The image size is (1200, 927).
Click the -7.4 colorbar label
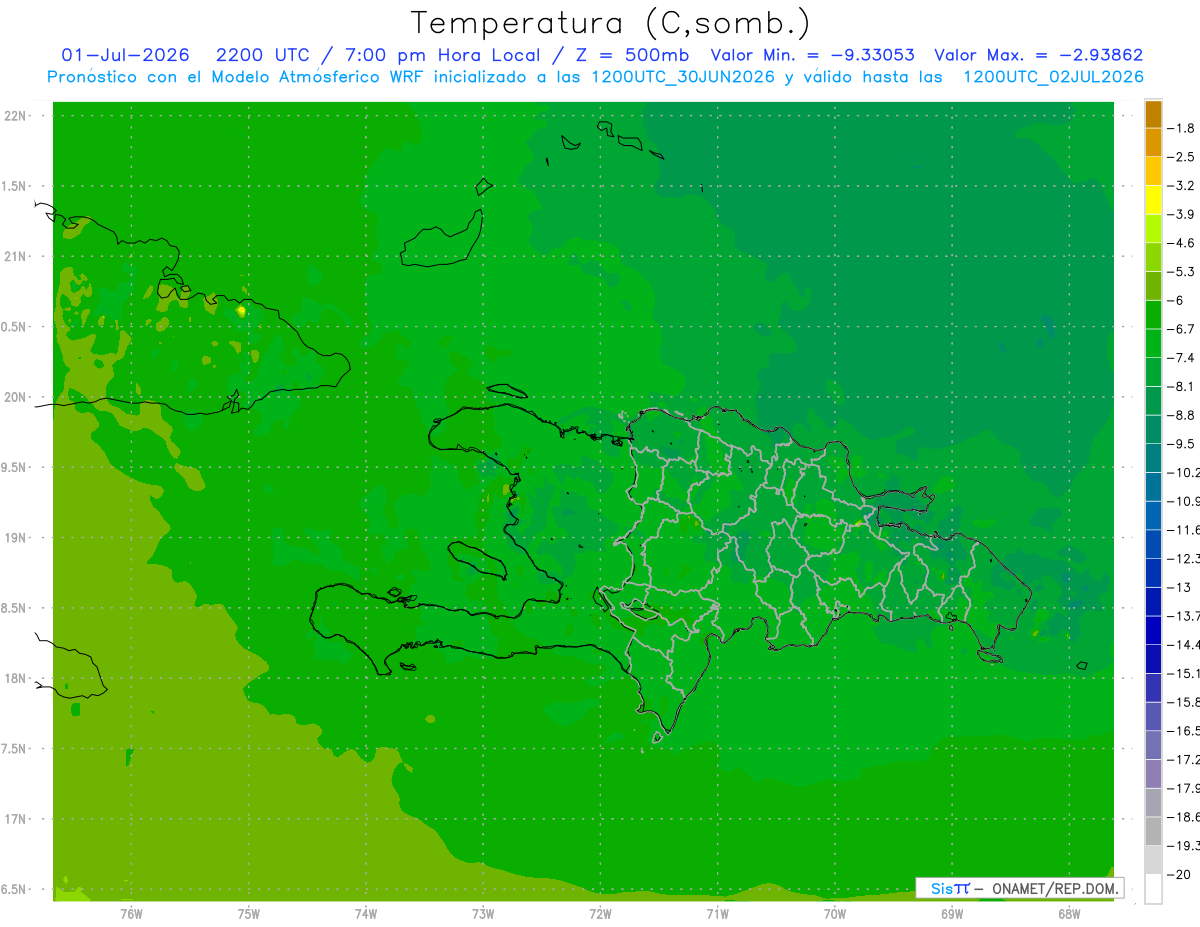1181,358
